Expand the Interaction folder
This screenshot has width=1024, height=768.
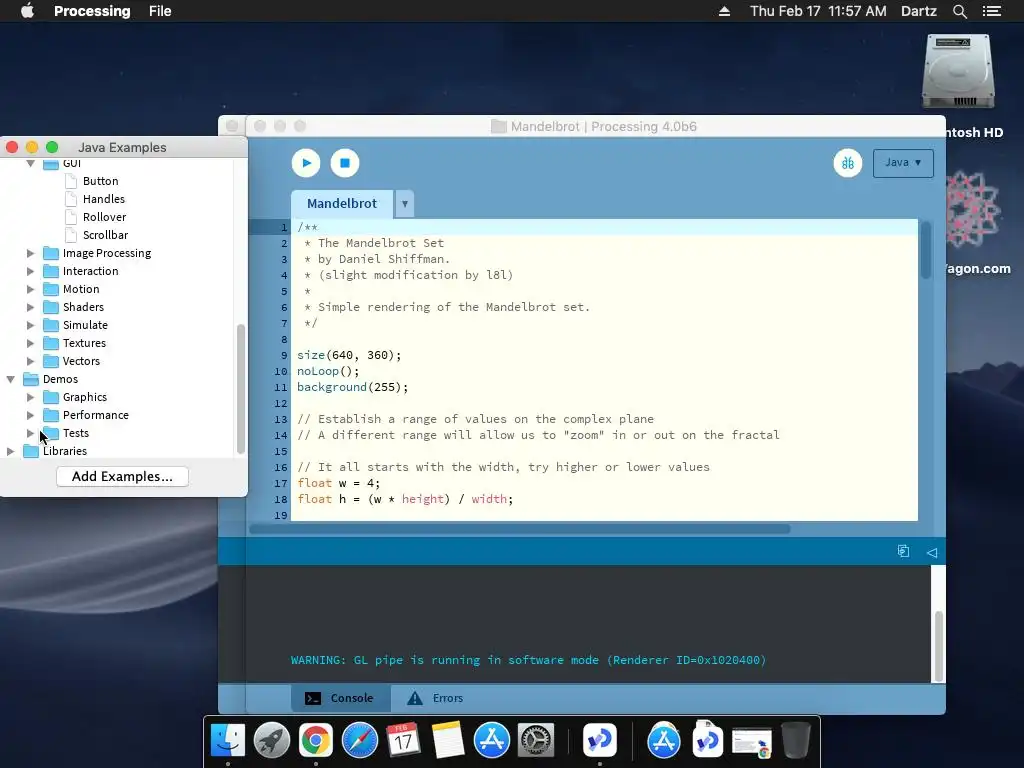click(x=31, y=271)
